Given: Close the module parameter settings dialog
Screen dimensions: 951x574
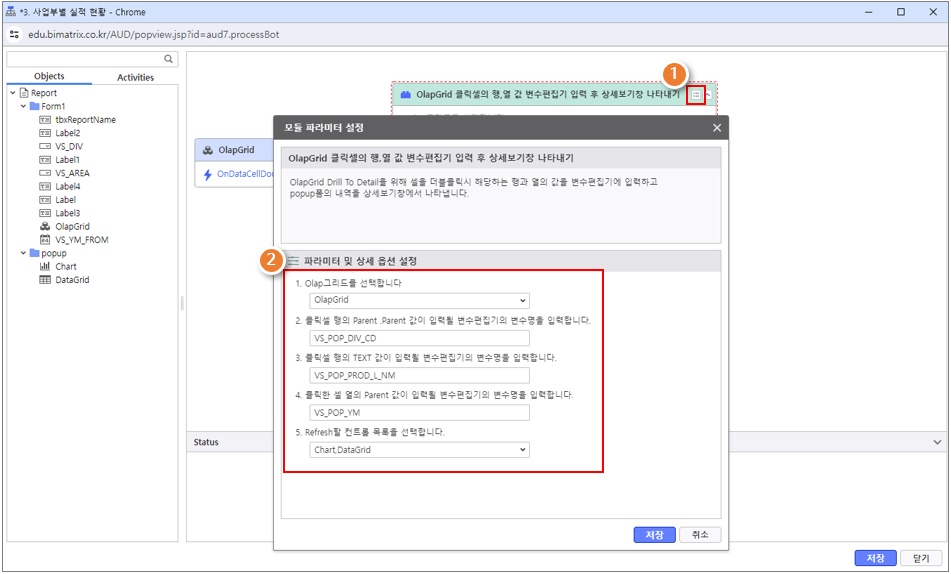Looking at the screenshot, I should tap(717, 127).
